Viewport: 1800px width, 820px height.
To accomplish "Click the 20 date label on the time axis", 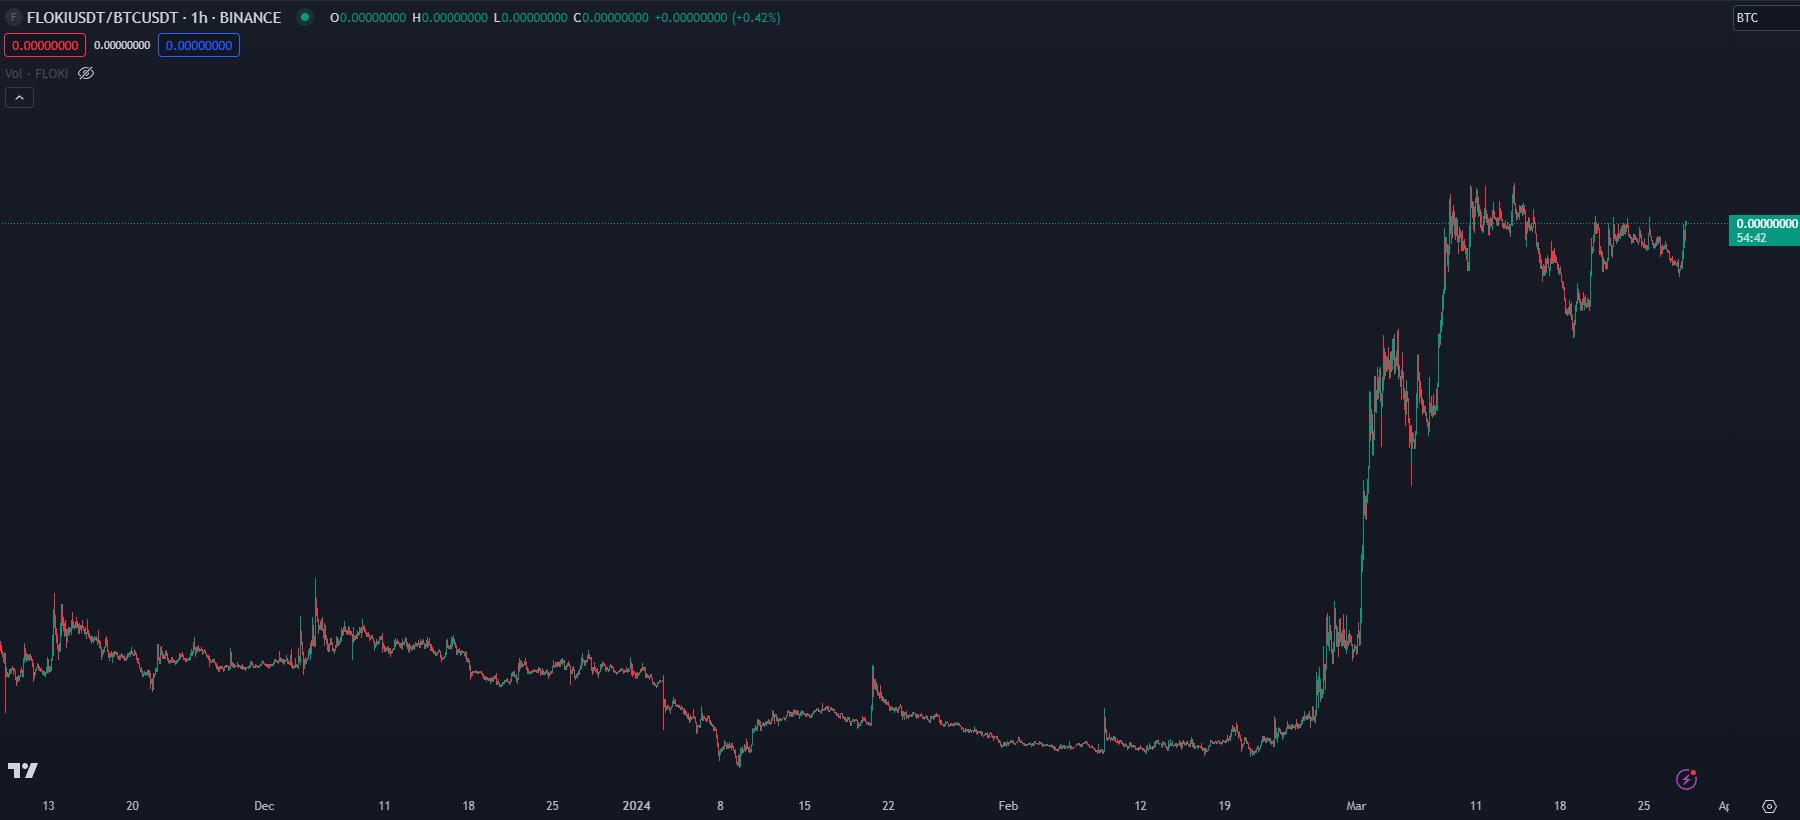I will coord(132,806).
